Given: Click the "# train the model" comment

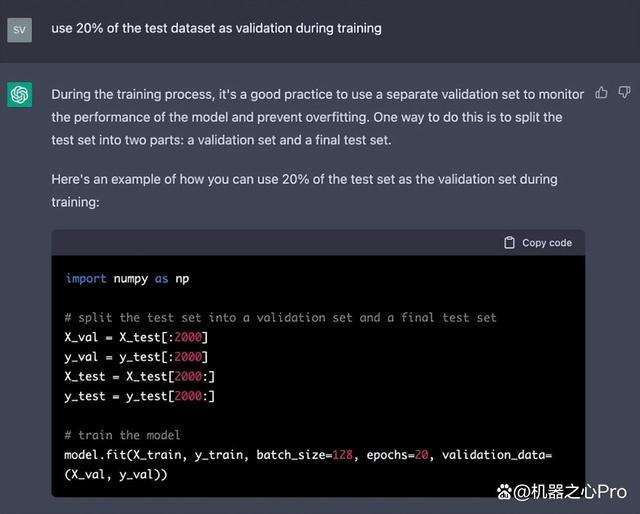Looking at the screenshot, I should 123,435.
